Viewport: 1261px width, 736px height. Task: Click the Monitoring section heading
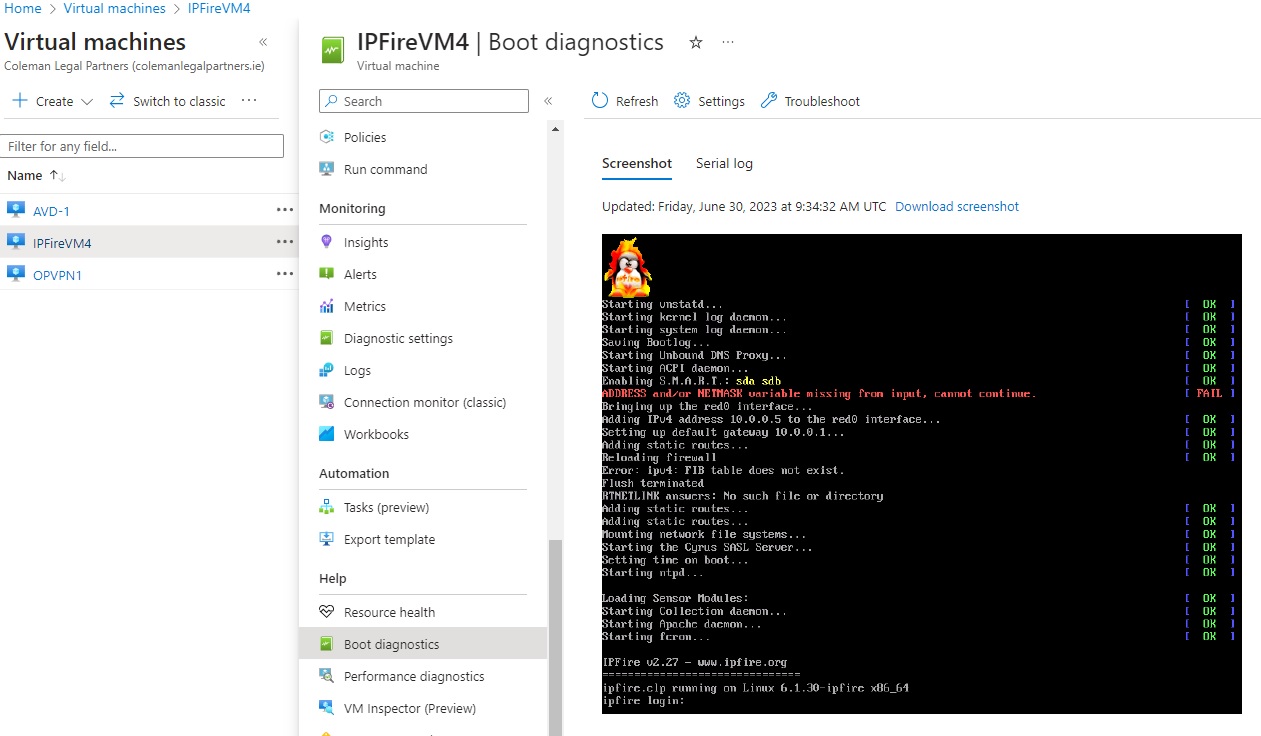point(352,209)
